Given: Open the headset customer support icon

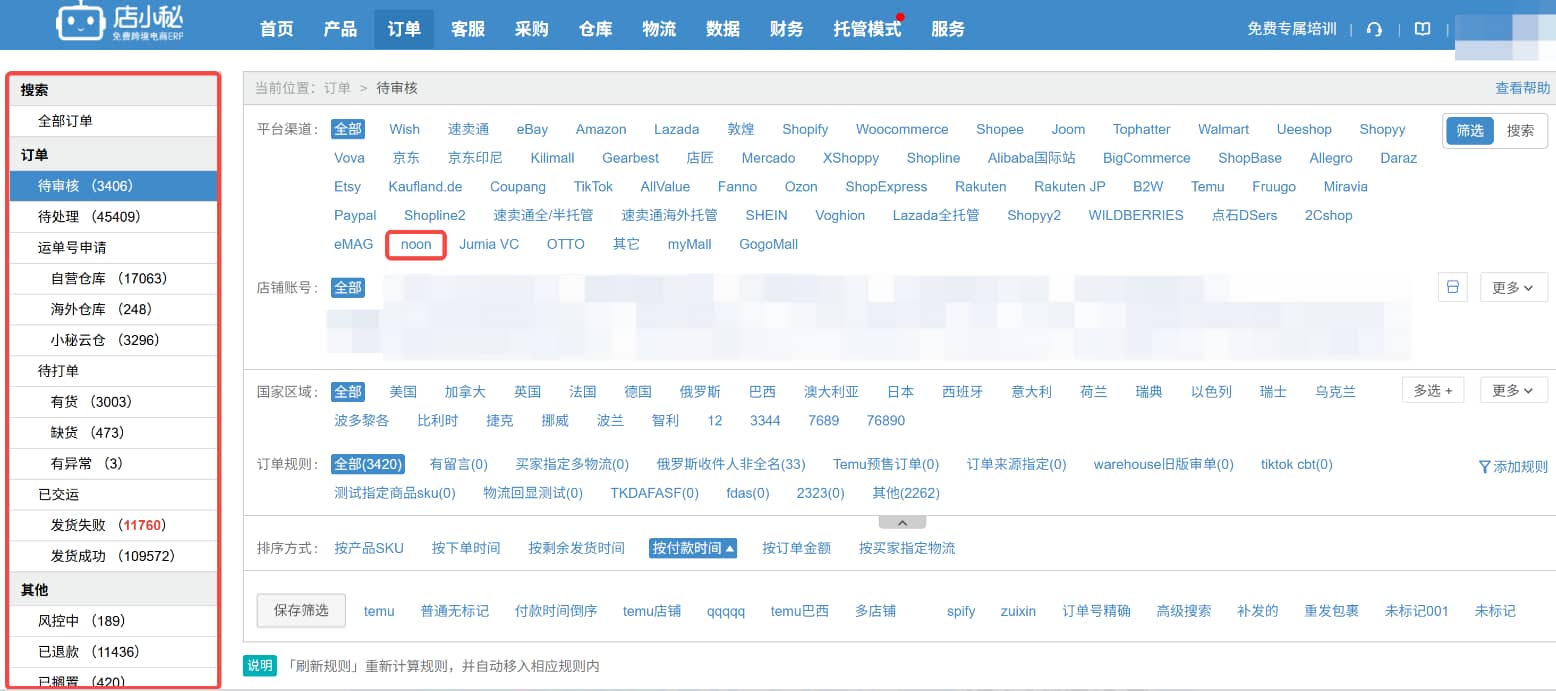Looking at the screenshot, I should 1374,29.
